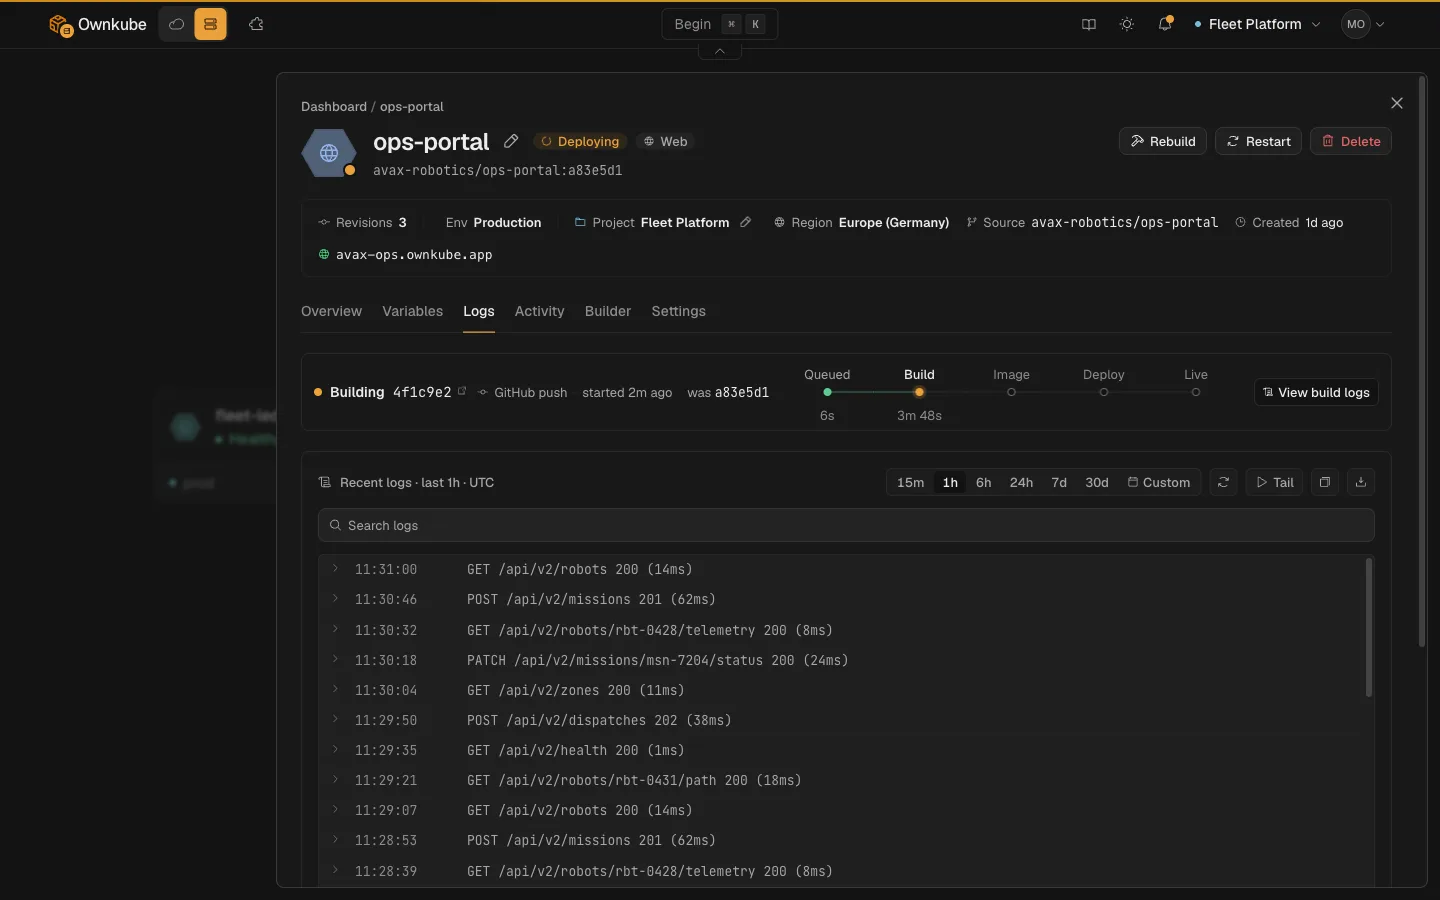The height and width of the screenshot is (900, 1440).
Task: Toggle the light/dark theme sun icon
Action: [x=1127, y=24]
